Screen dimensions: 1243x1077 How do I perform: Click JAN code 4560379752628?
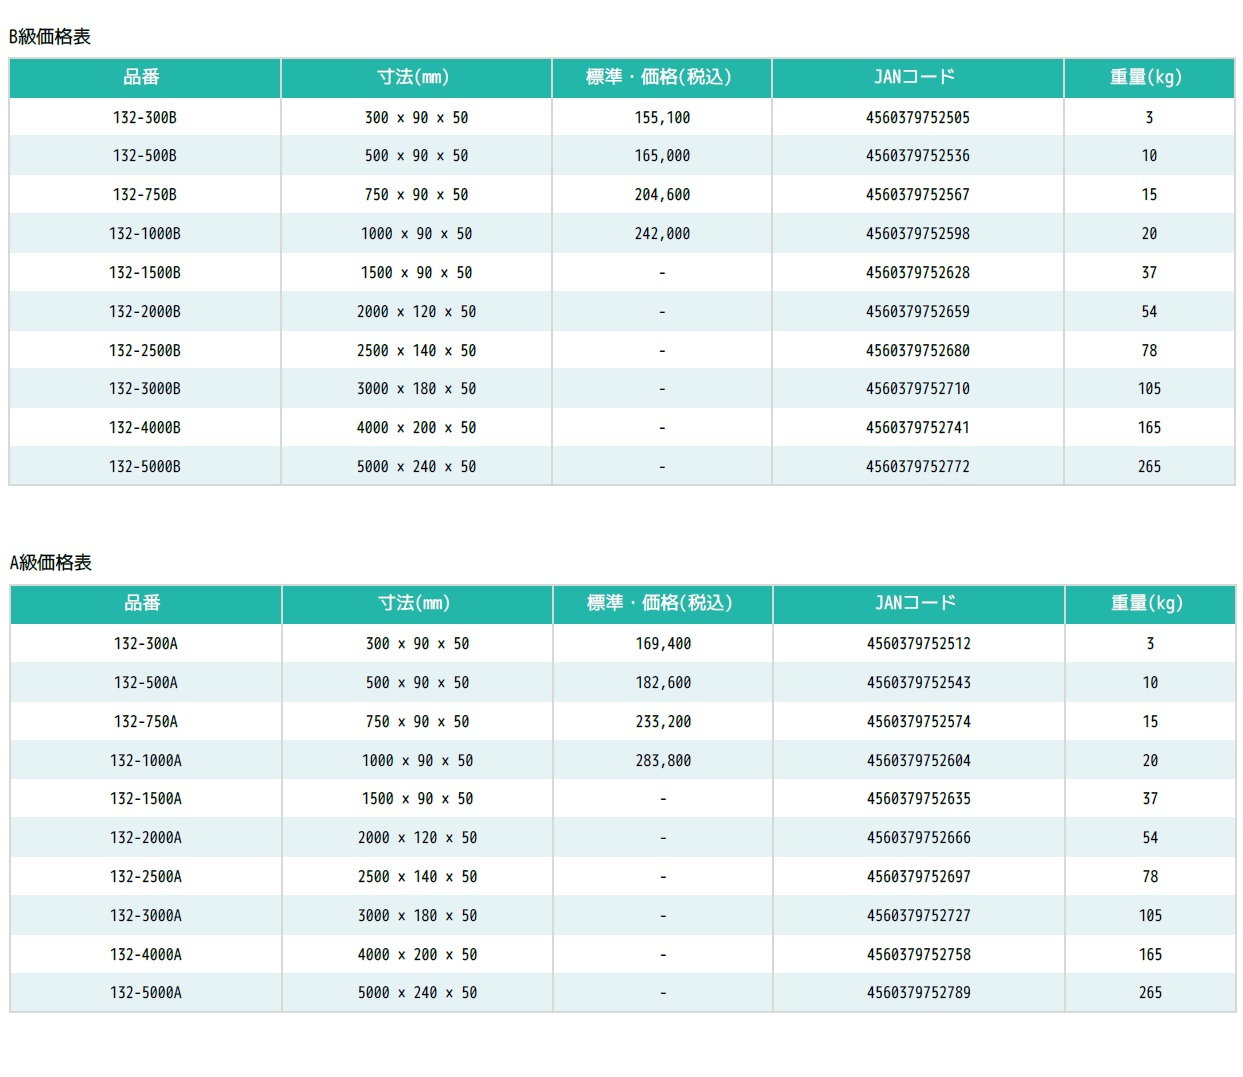coord(918,273)
